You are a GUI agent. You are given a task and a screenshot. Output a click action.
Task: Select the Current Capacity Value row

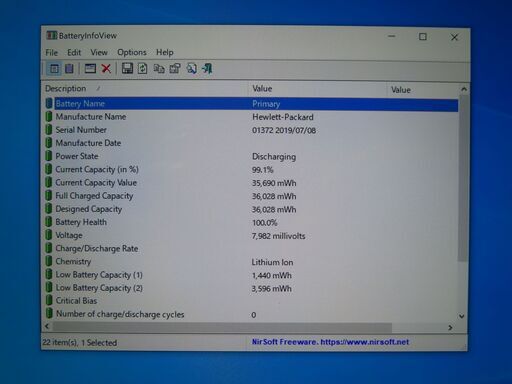click(x=252, y=183)
